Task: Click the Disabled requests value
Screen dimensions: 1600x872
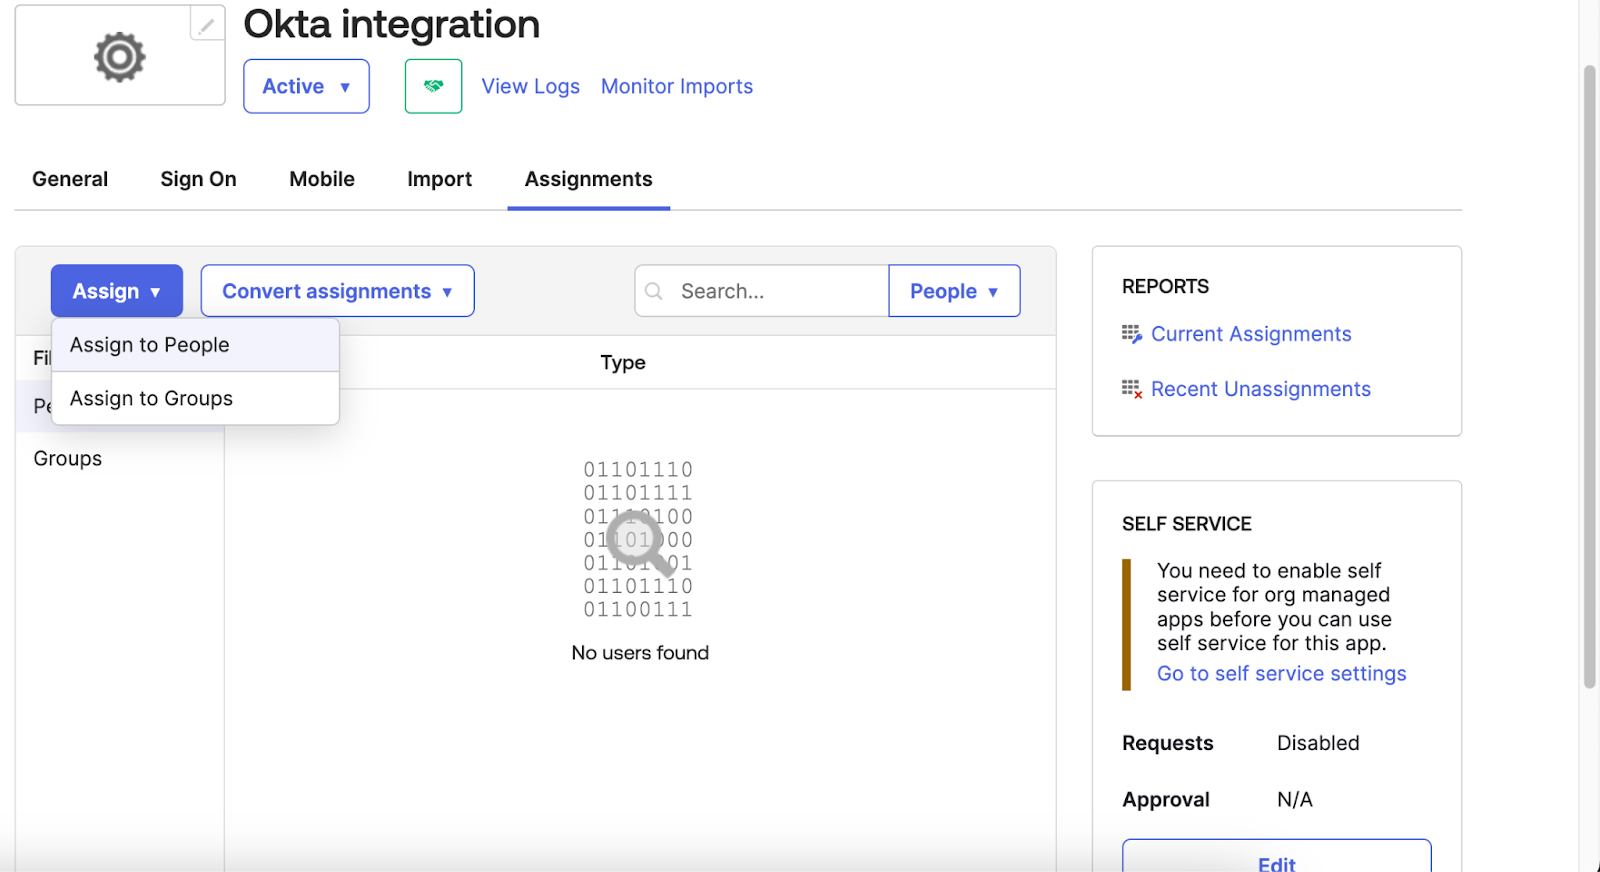Action: (x=1318, y=743)
